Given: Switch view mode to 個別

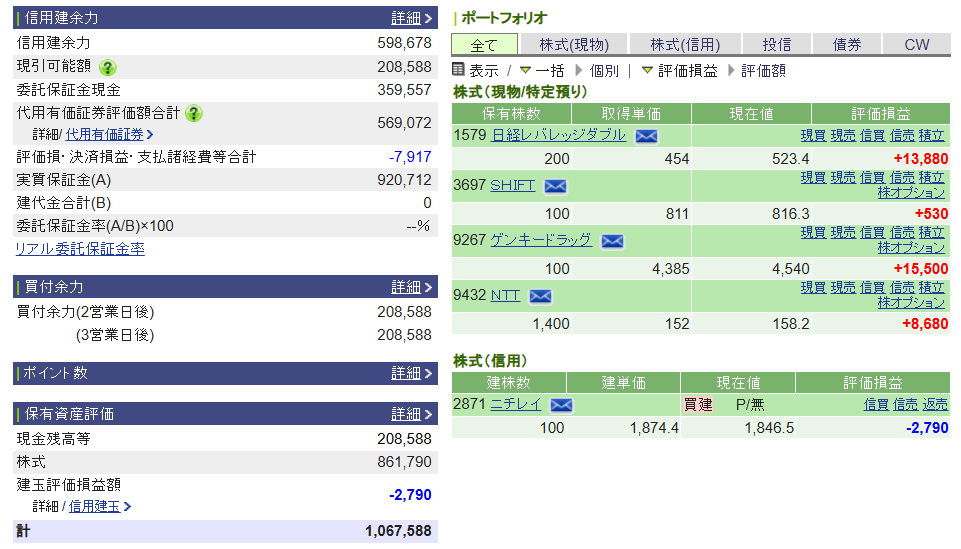Looking at the screenshot, I should (604, 71).
